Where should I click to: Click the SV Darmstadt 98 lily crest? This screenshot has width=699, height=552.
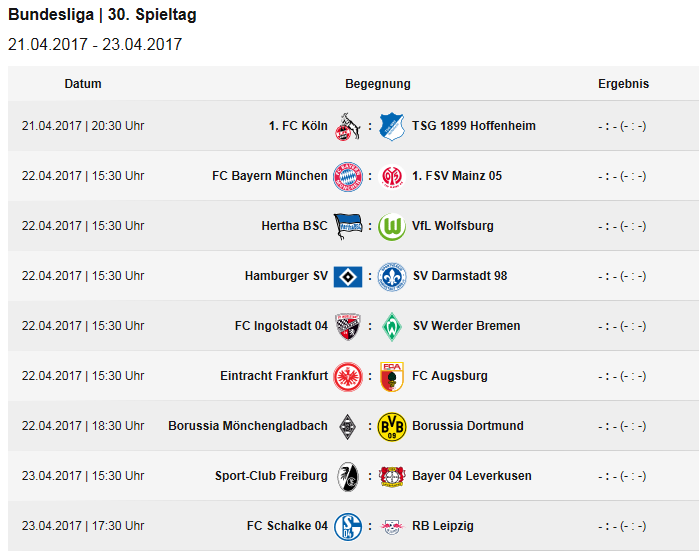[392, 277]
